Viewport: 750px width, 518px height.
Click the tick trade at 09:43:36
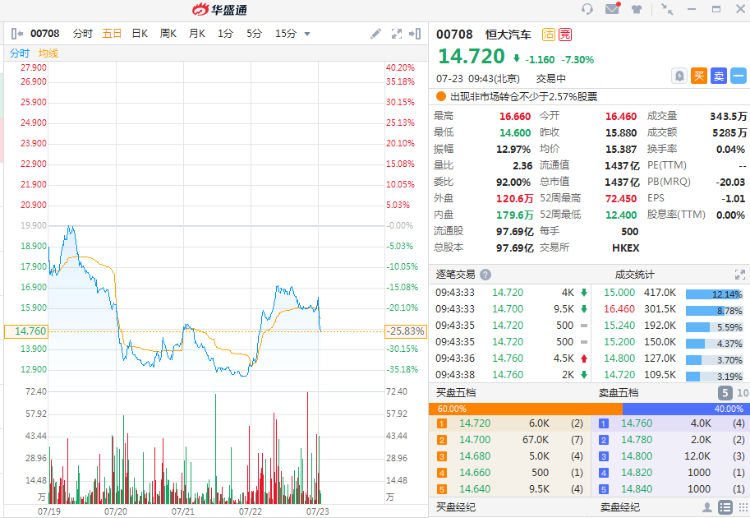point(511,358)
